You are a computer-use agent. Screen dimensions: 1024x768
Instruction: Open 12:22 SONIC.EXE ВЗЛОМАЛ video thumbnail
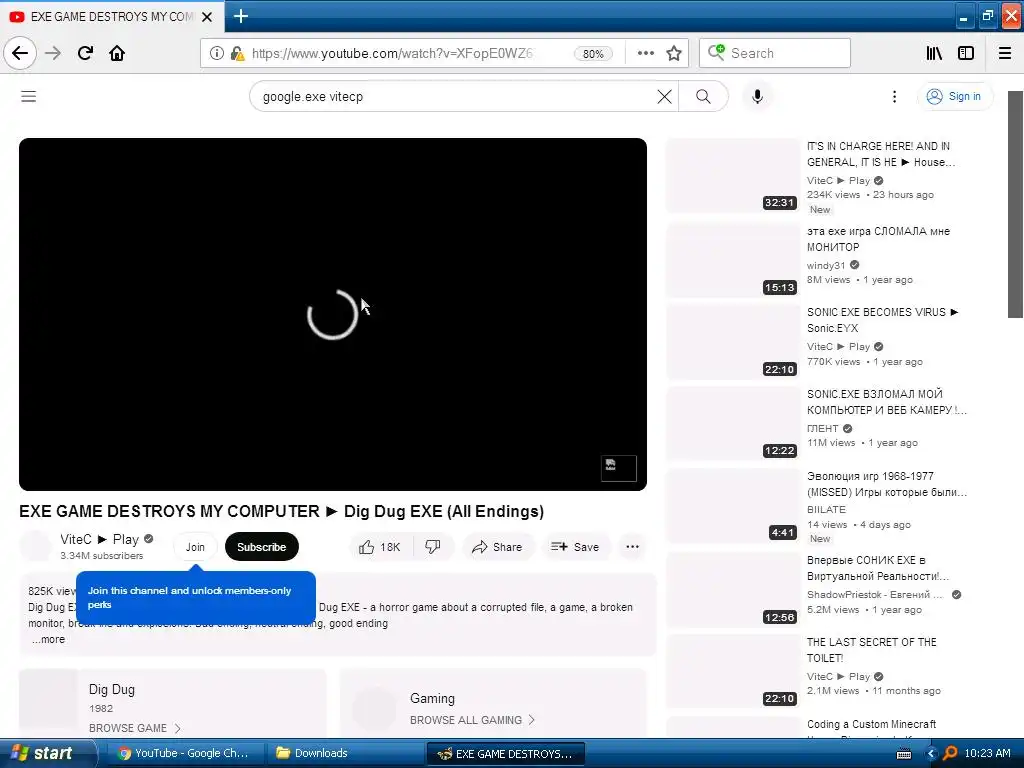tap(732, 424)
